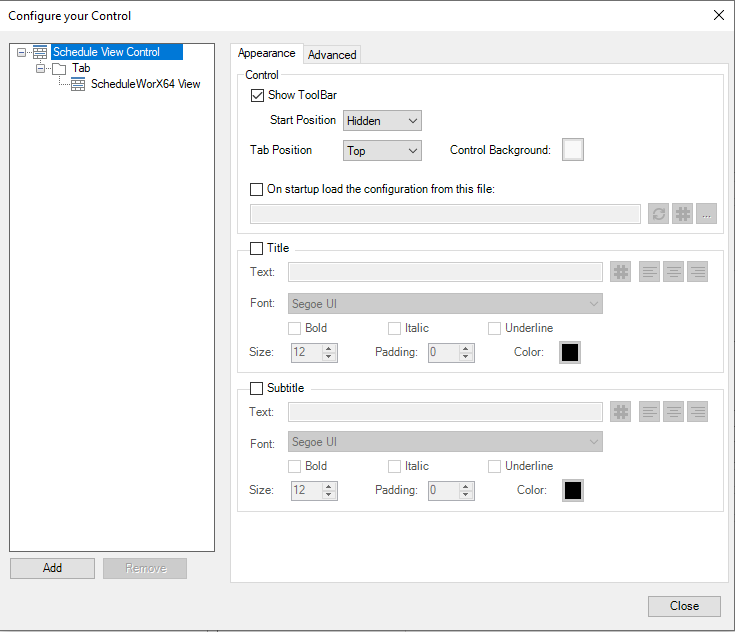Click the ellipsis browse button for the configuration file

click(x=707, y=213)
